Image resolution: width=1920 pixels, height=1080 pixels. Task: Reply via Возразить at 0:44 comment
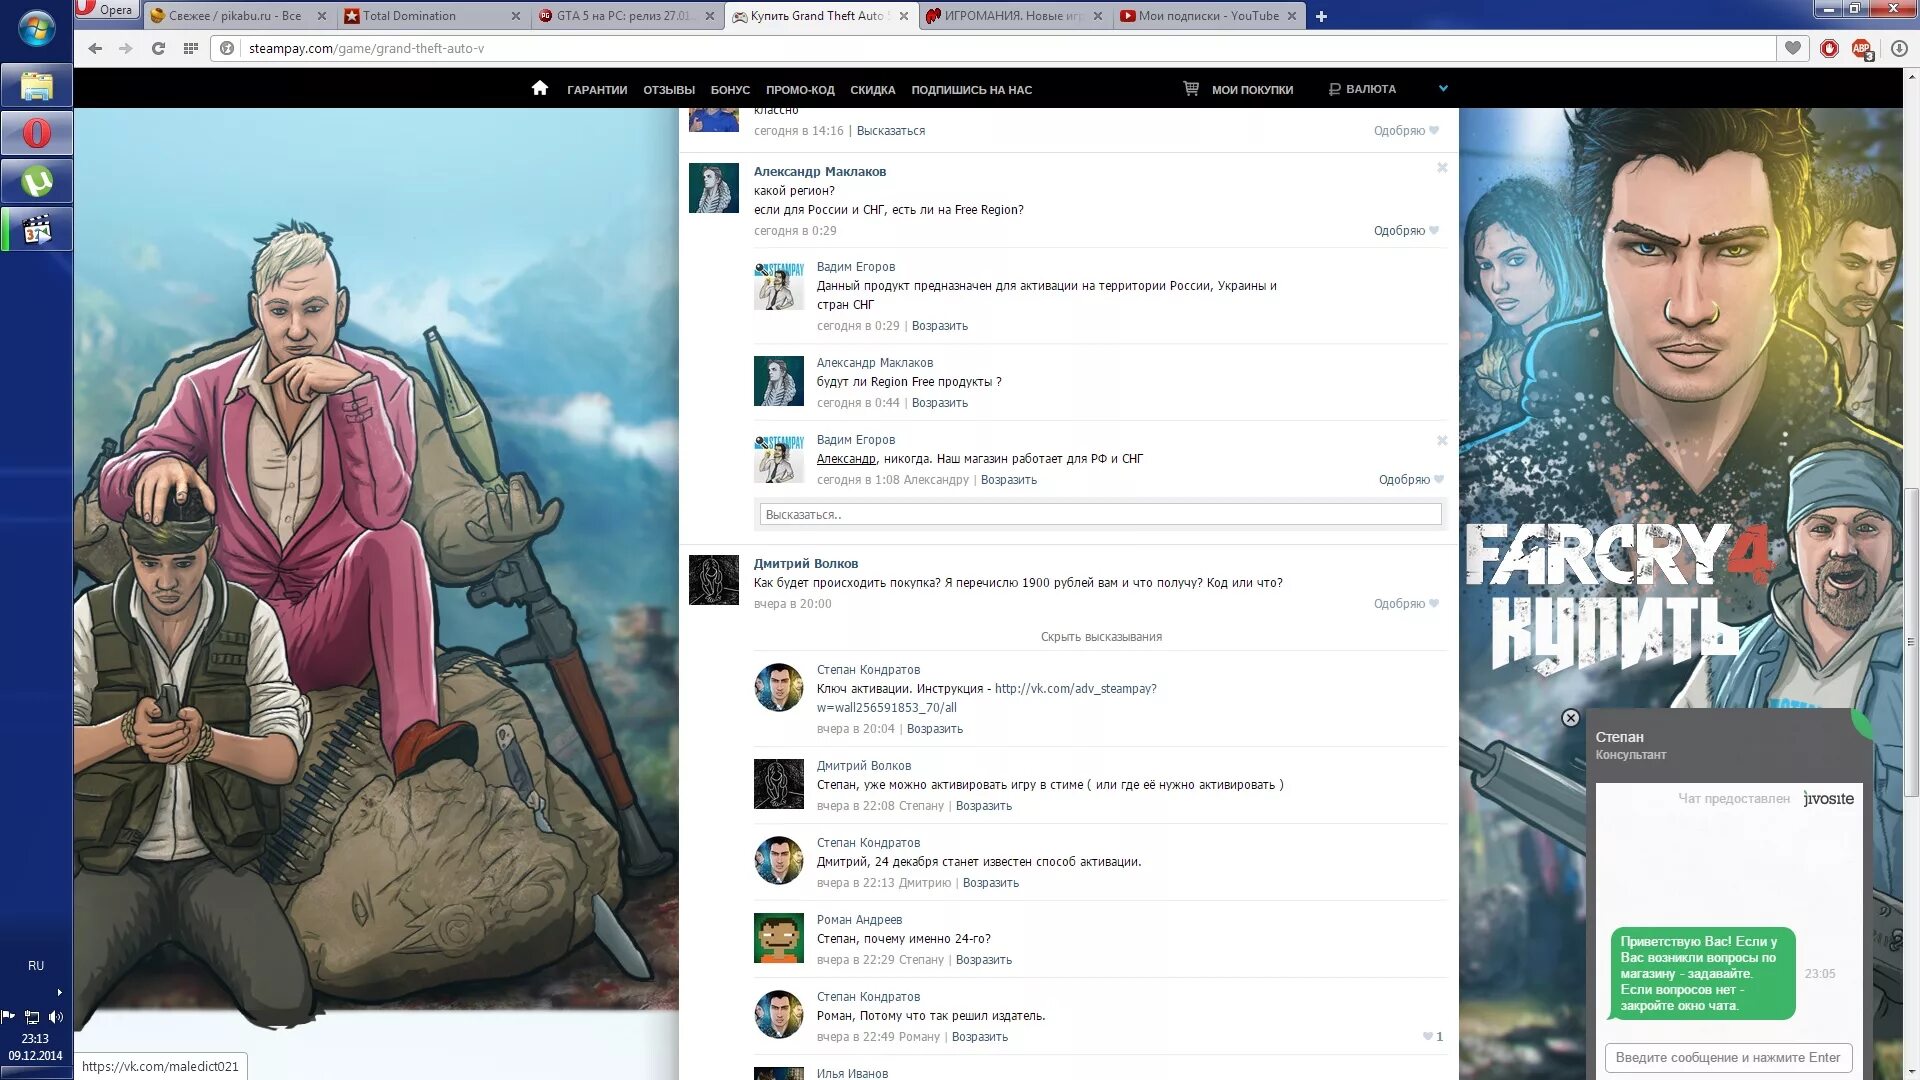click(940, 403)
